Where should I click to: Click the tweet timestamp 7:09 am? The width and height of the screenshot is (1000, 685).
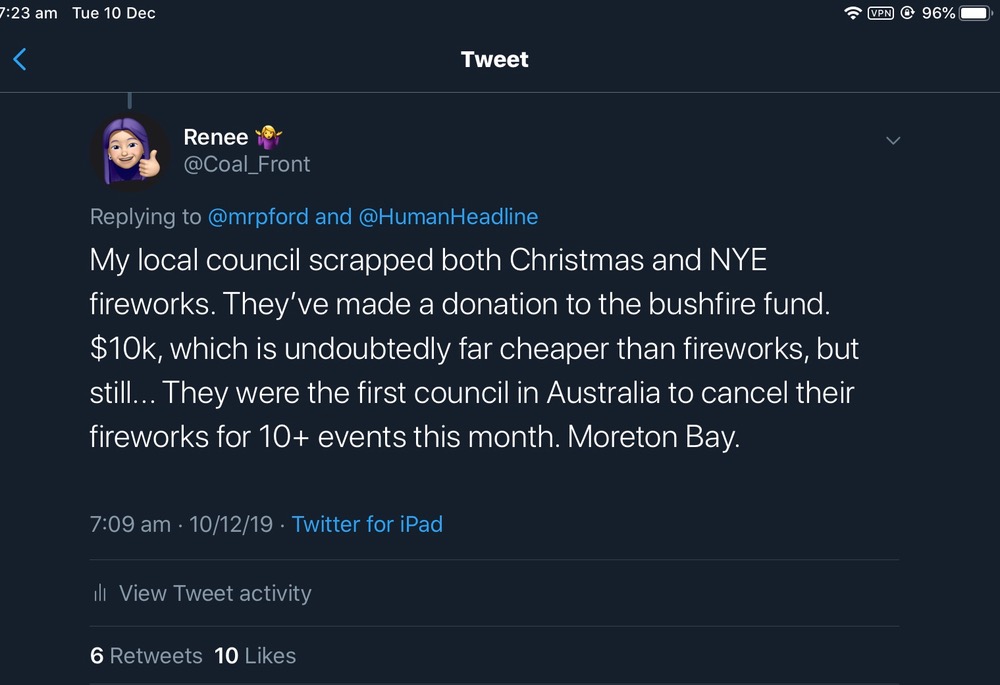tap(130, 524)
